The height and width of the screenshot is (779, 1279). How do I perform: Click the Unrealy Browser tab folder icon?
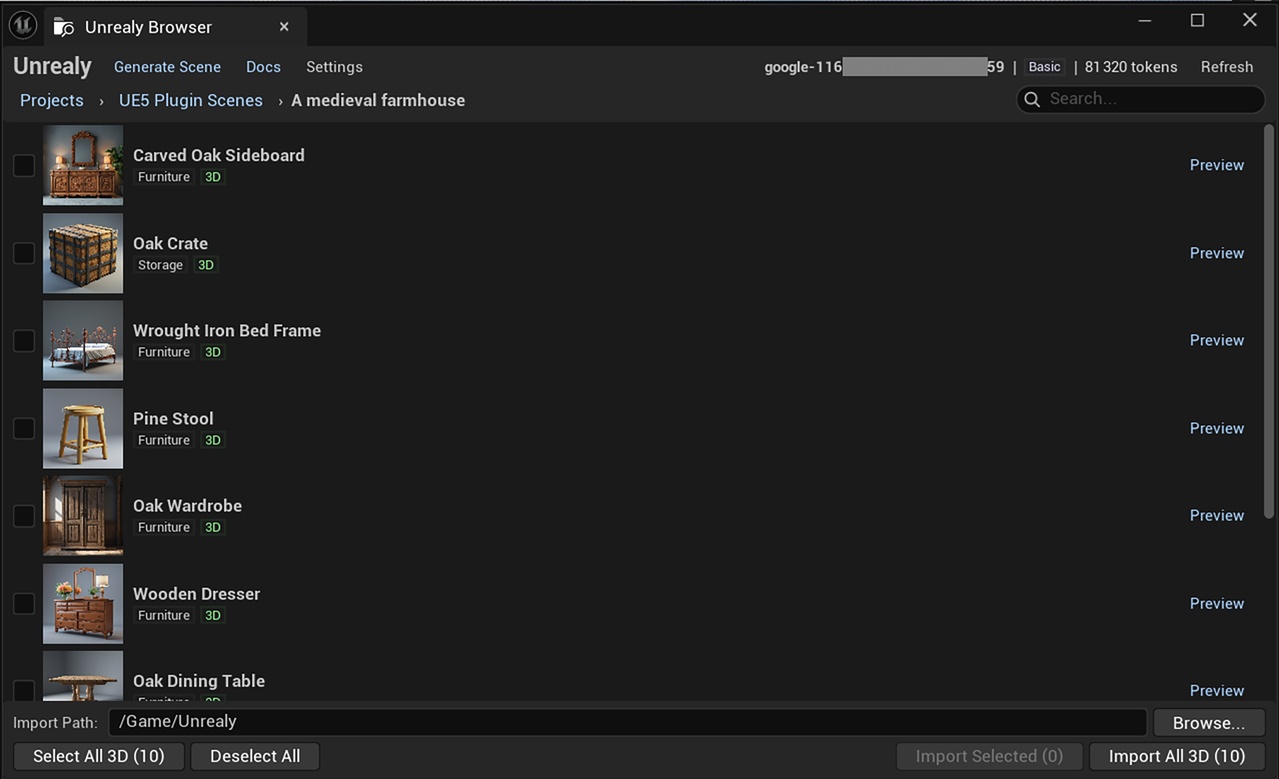coord(63,27)
